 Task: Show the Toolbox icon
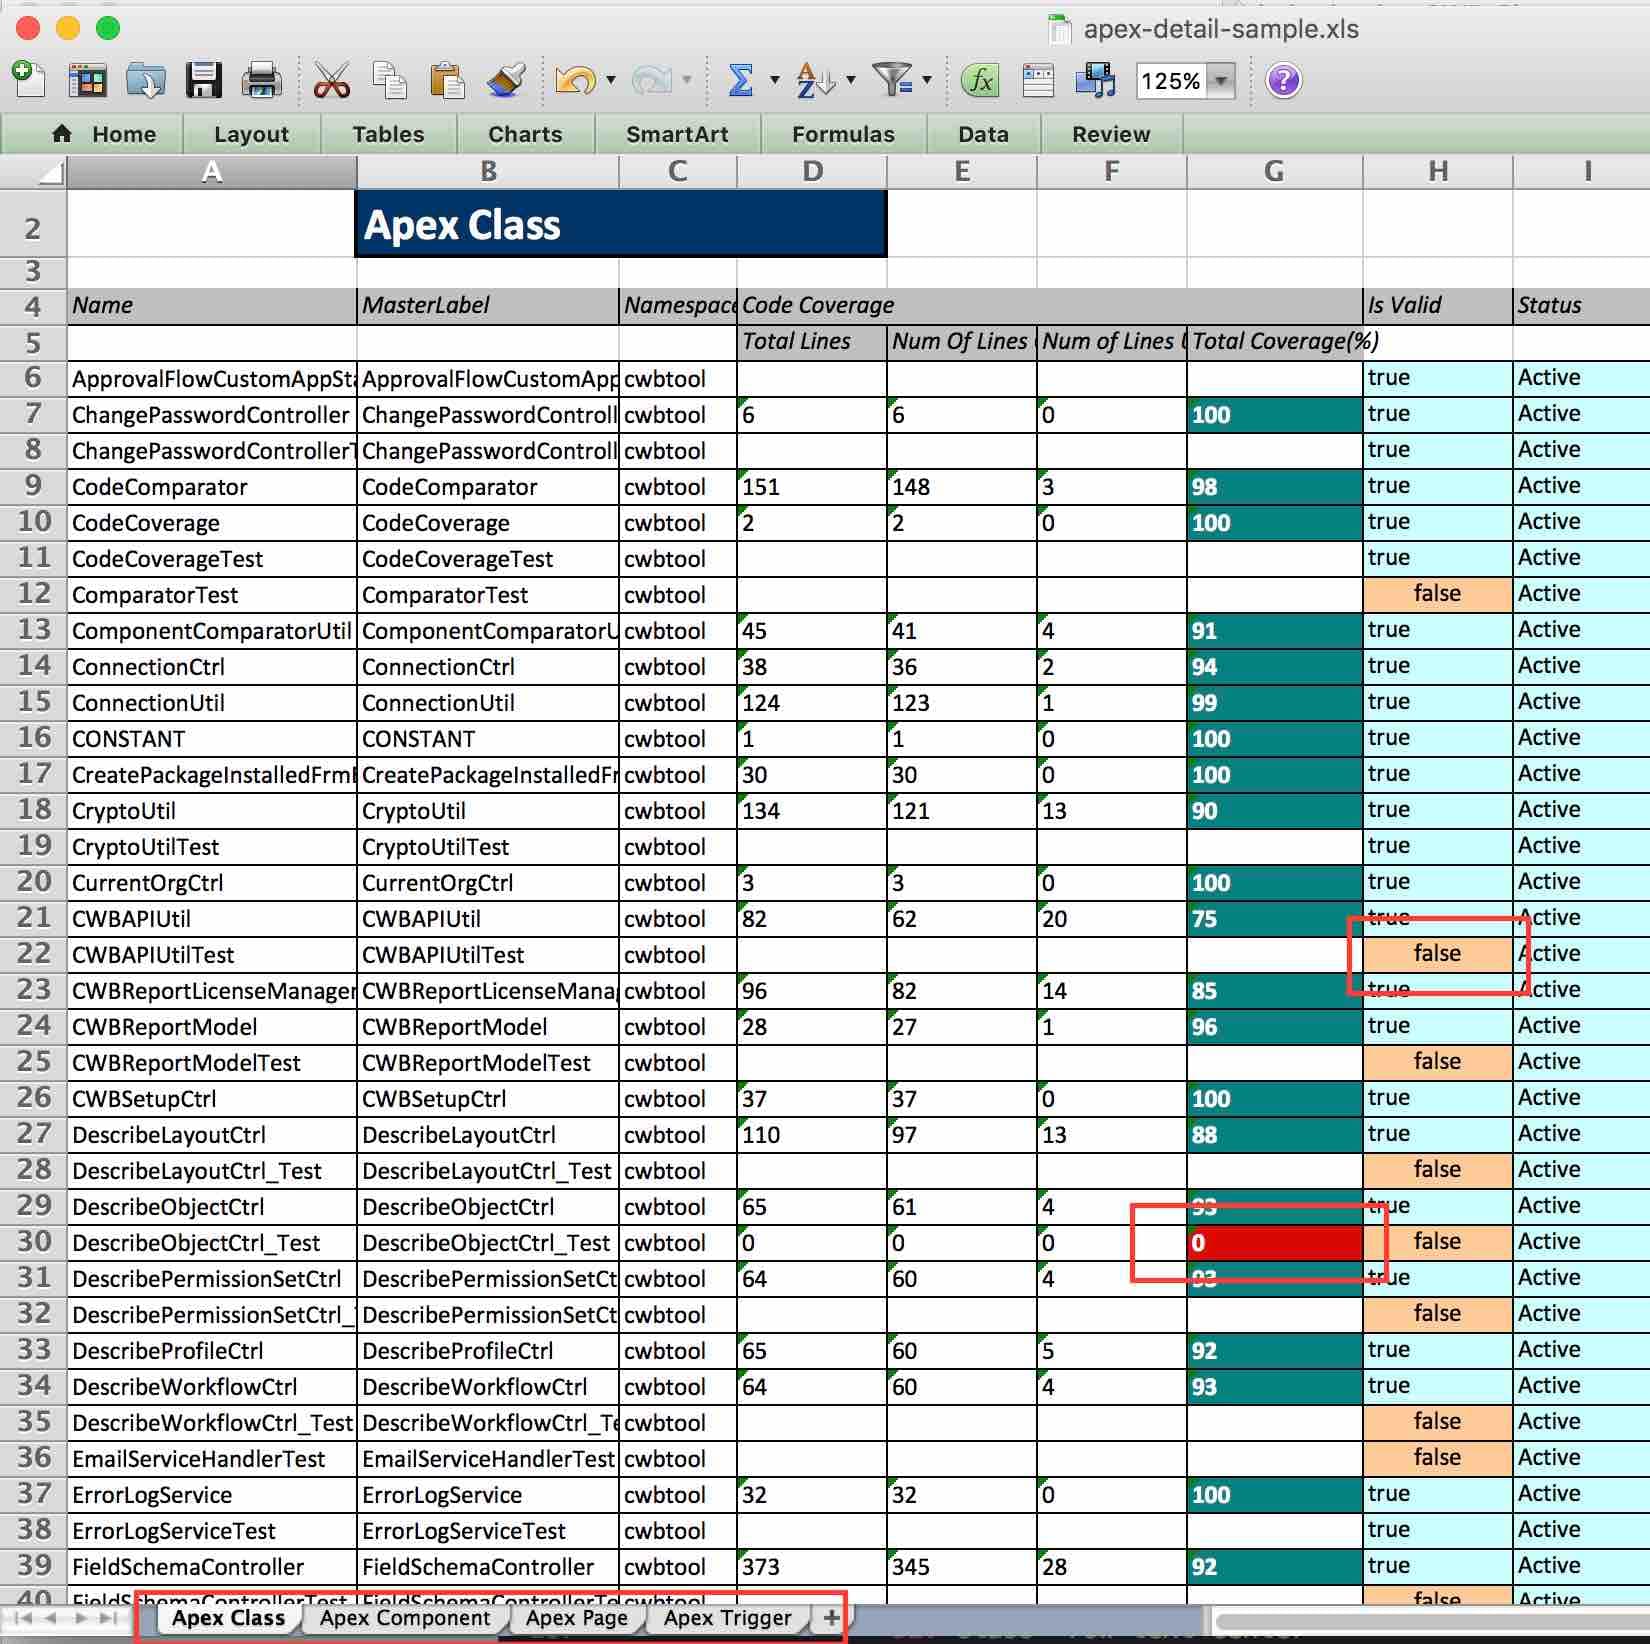pos(1038,80)
